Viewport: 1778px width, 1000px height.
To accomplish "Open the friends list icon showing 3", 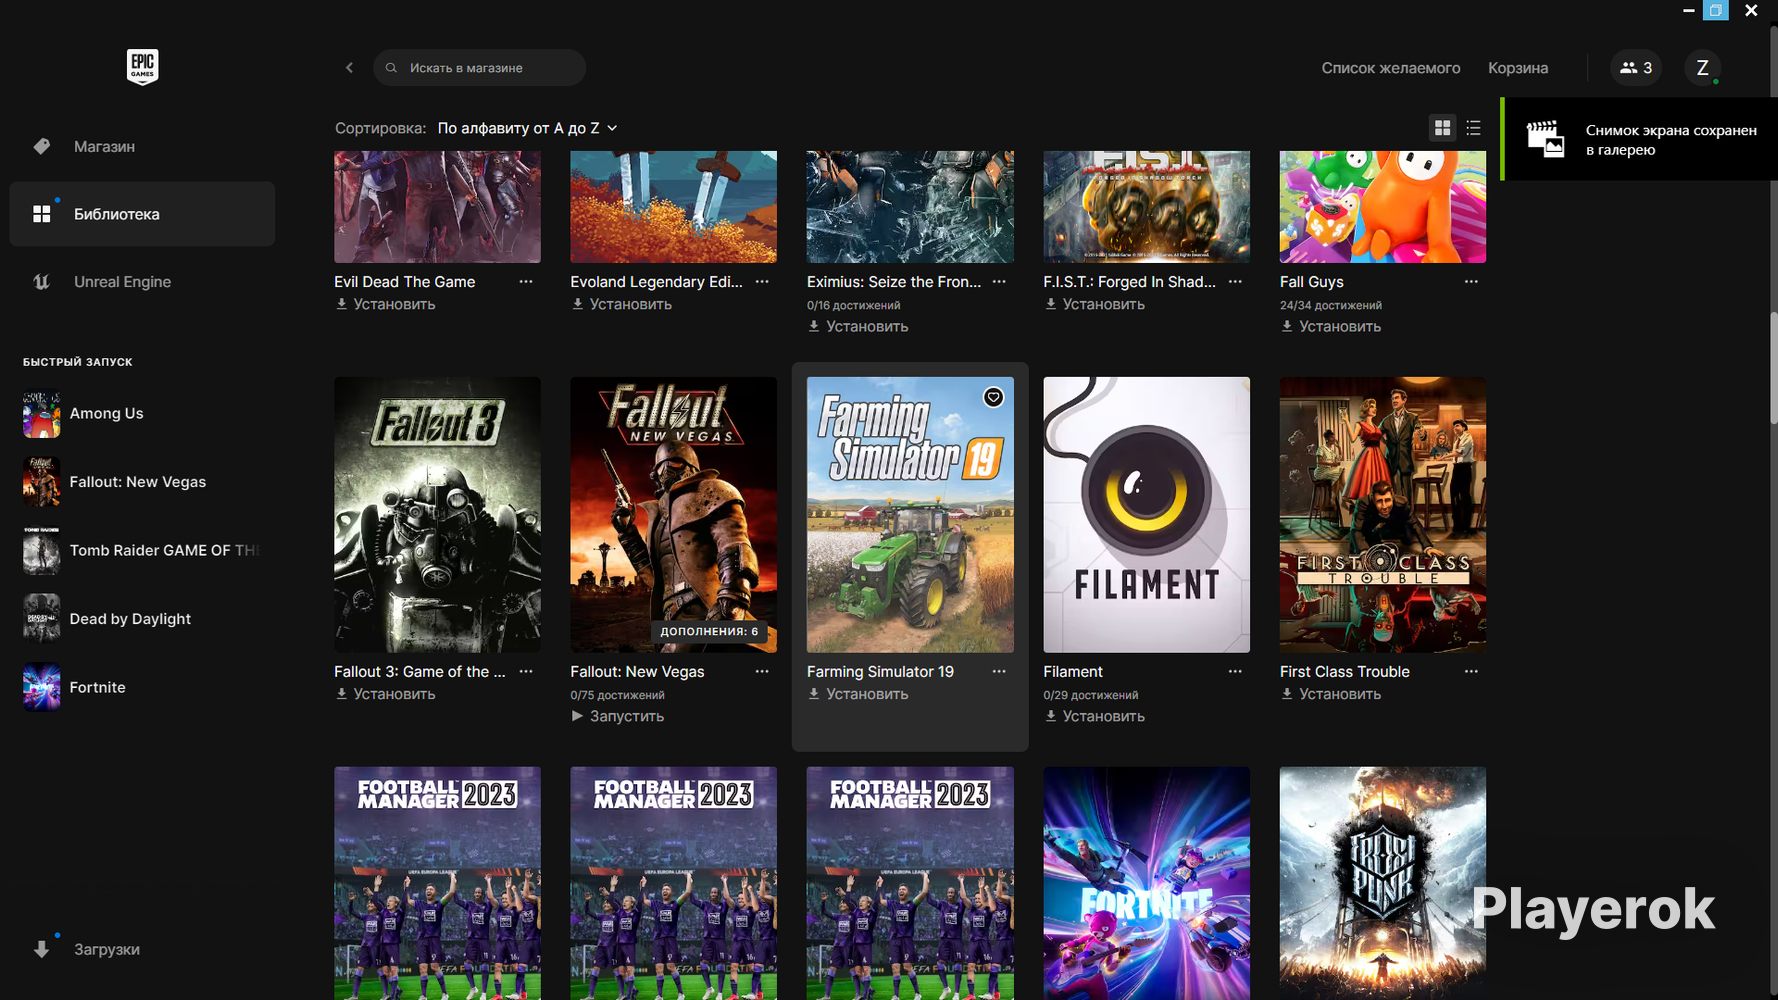I will click(1636, 68).
